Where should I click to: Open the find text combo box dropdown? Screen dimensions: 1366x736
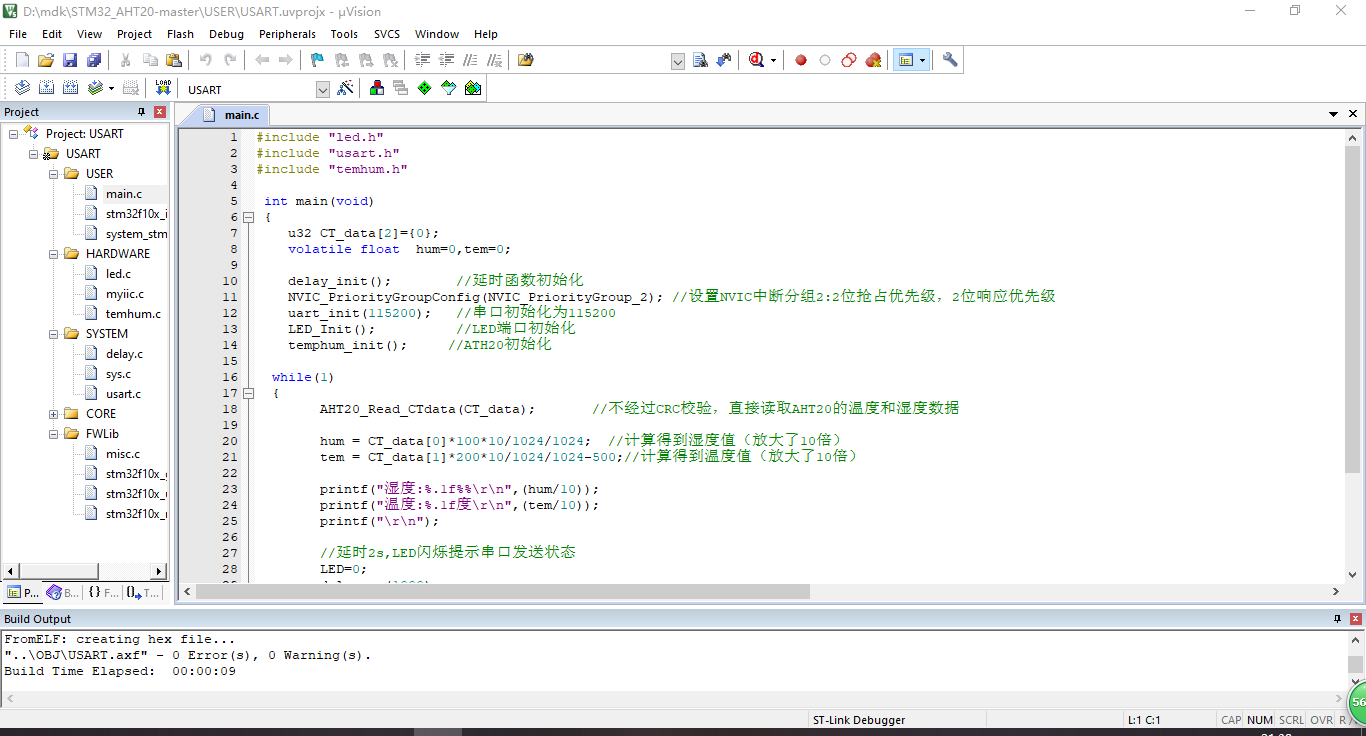coord(677,61)
